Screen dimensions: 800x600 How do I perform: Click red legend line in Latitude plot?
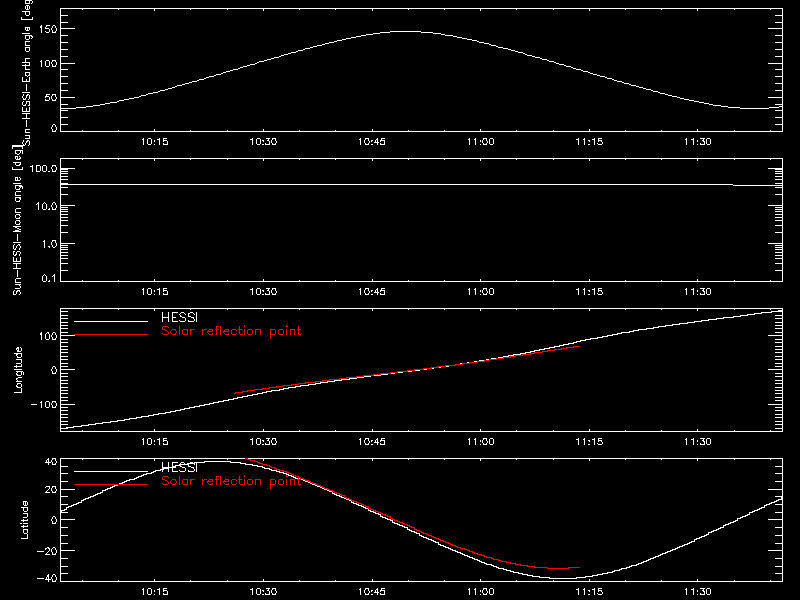pos(111,485)
